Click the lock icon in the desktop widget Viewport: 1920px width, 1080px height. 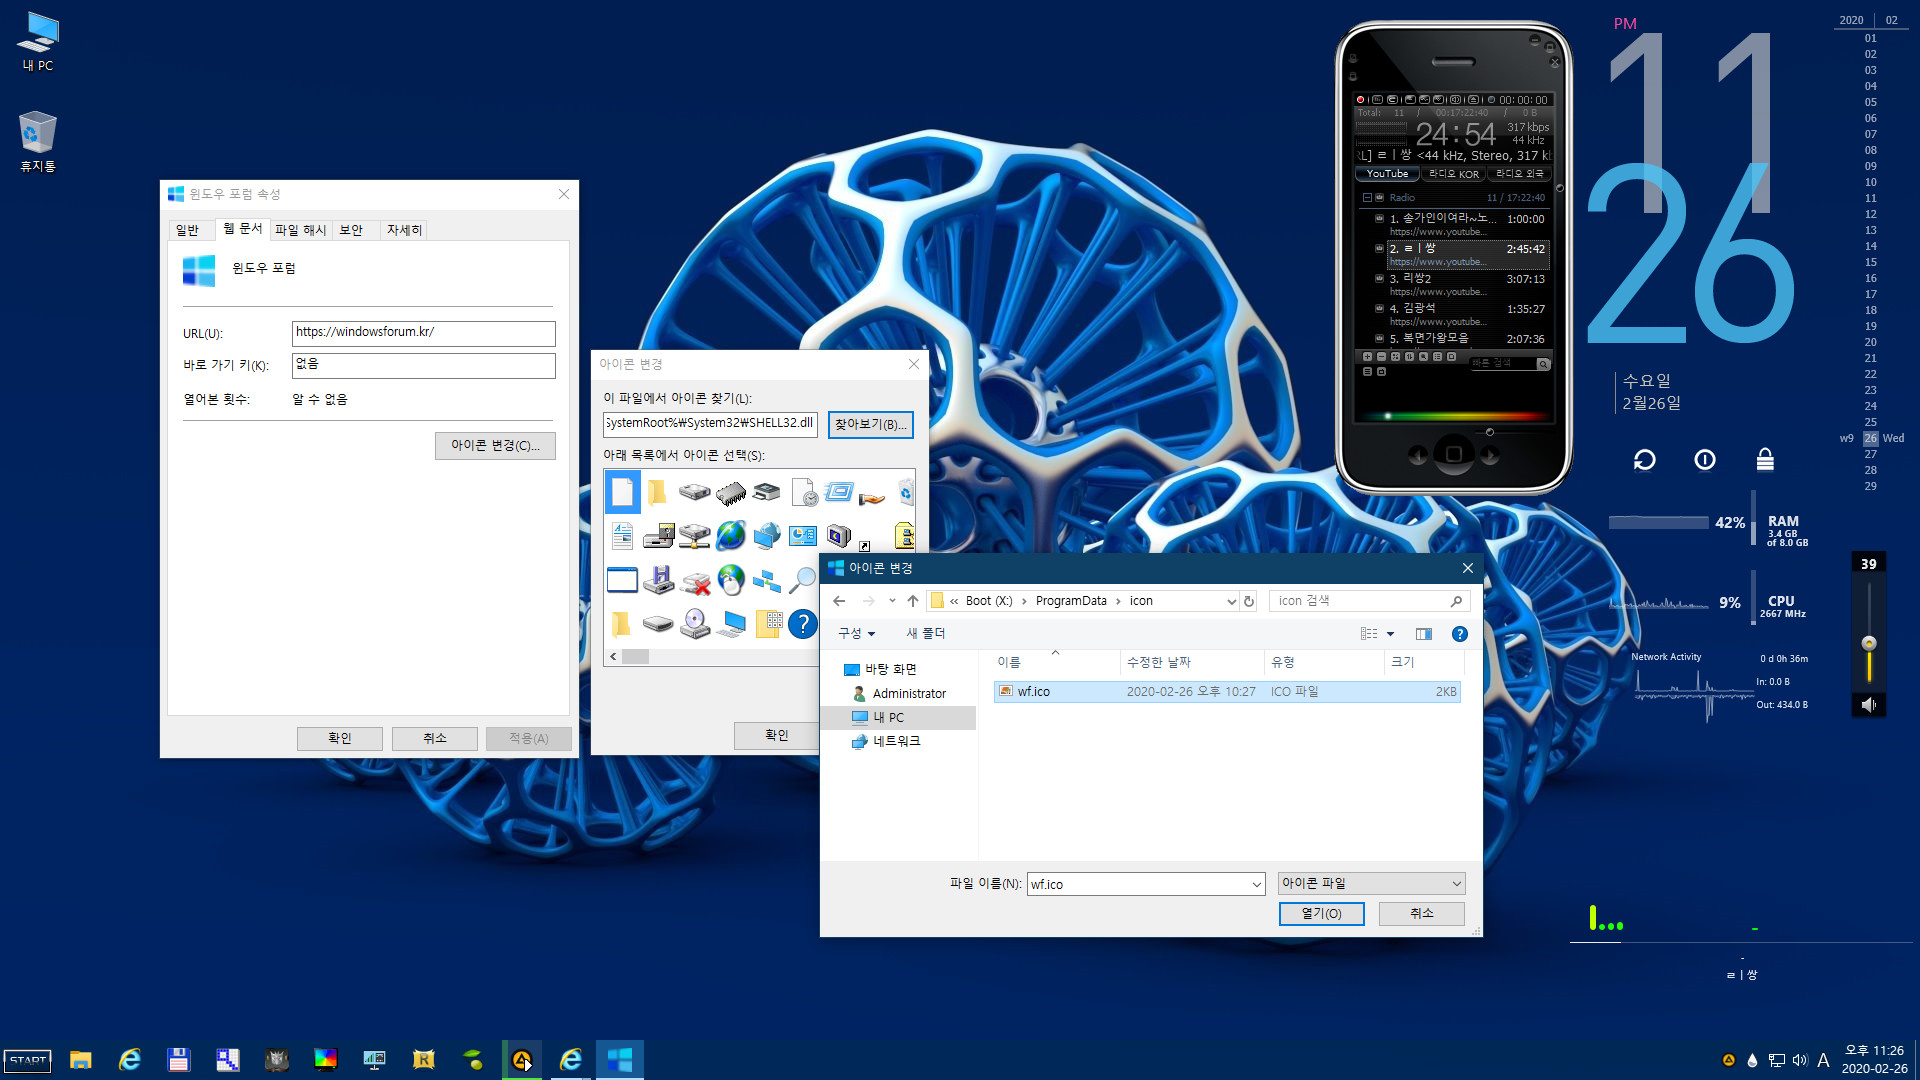(x=1765, y=460)
